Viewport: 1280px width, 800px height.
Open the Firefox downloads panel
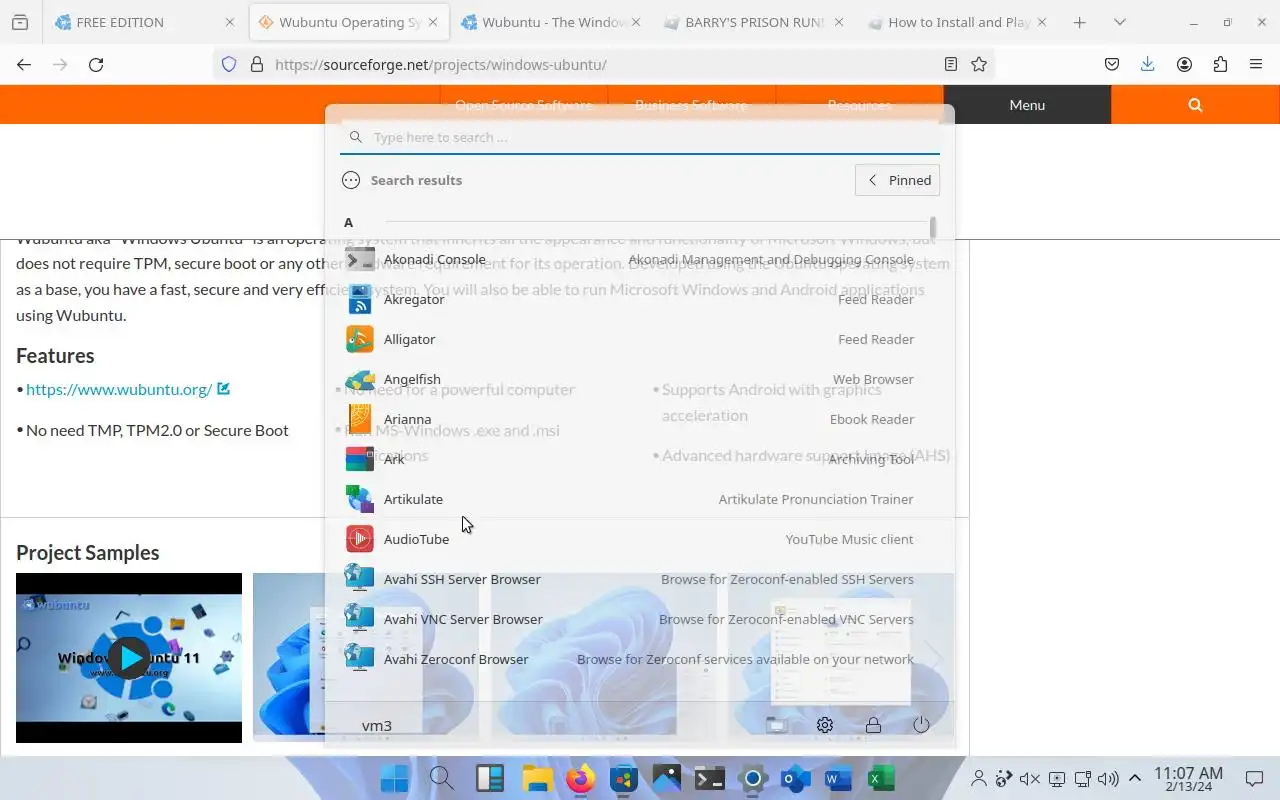tap(1147, 64)
